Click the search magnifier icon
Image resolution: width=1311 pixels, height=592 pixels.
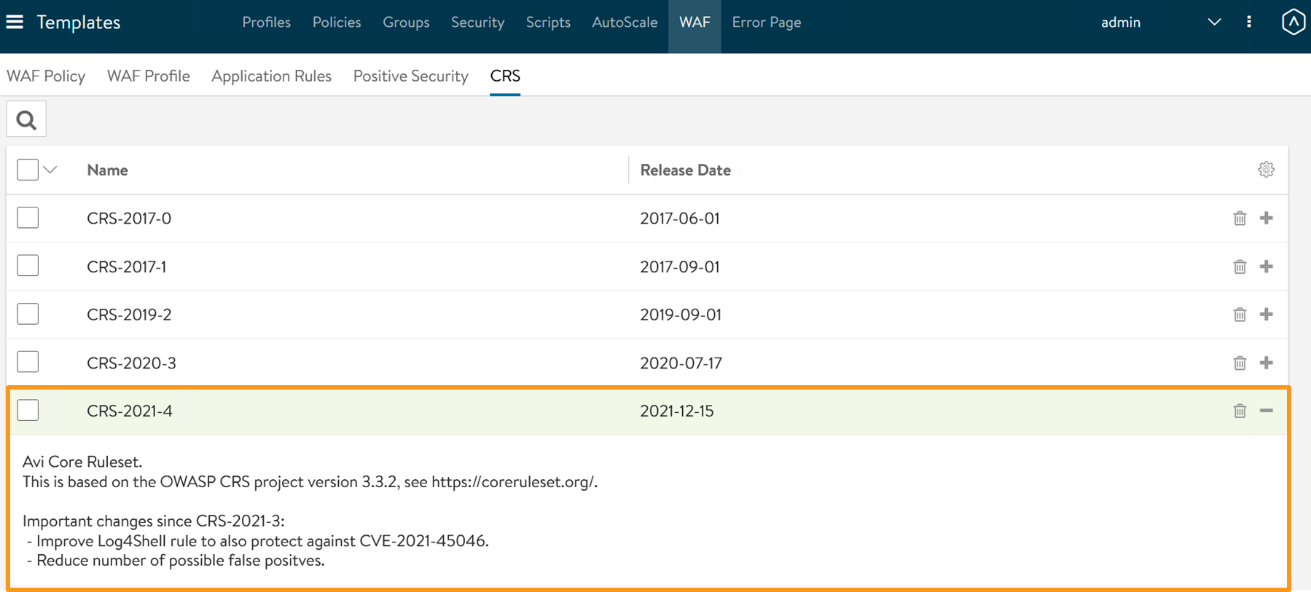coord(27,120)
